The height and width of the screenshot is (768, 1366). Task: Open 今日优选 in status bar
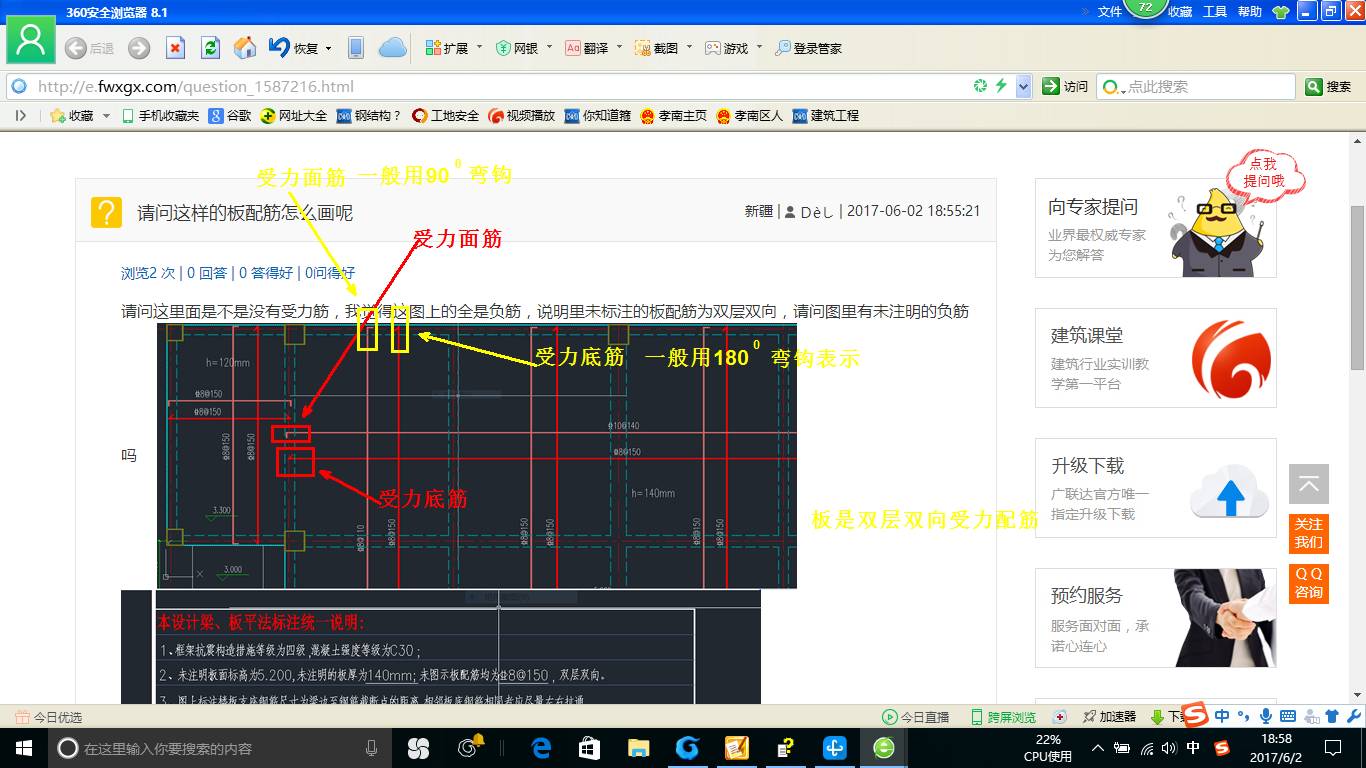coord(48,717)
